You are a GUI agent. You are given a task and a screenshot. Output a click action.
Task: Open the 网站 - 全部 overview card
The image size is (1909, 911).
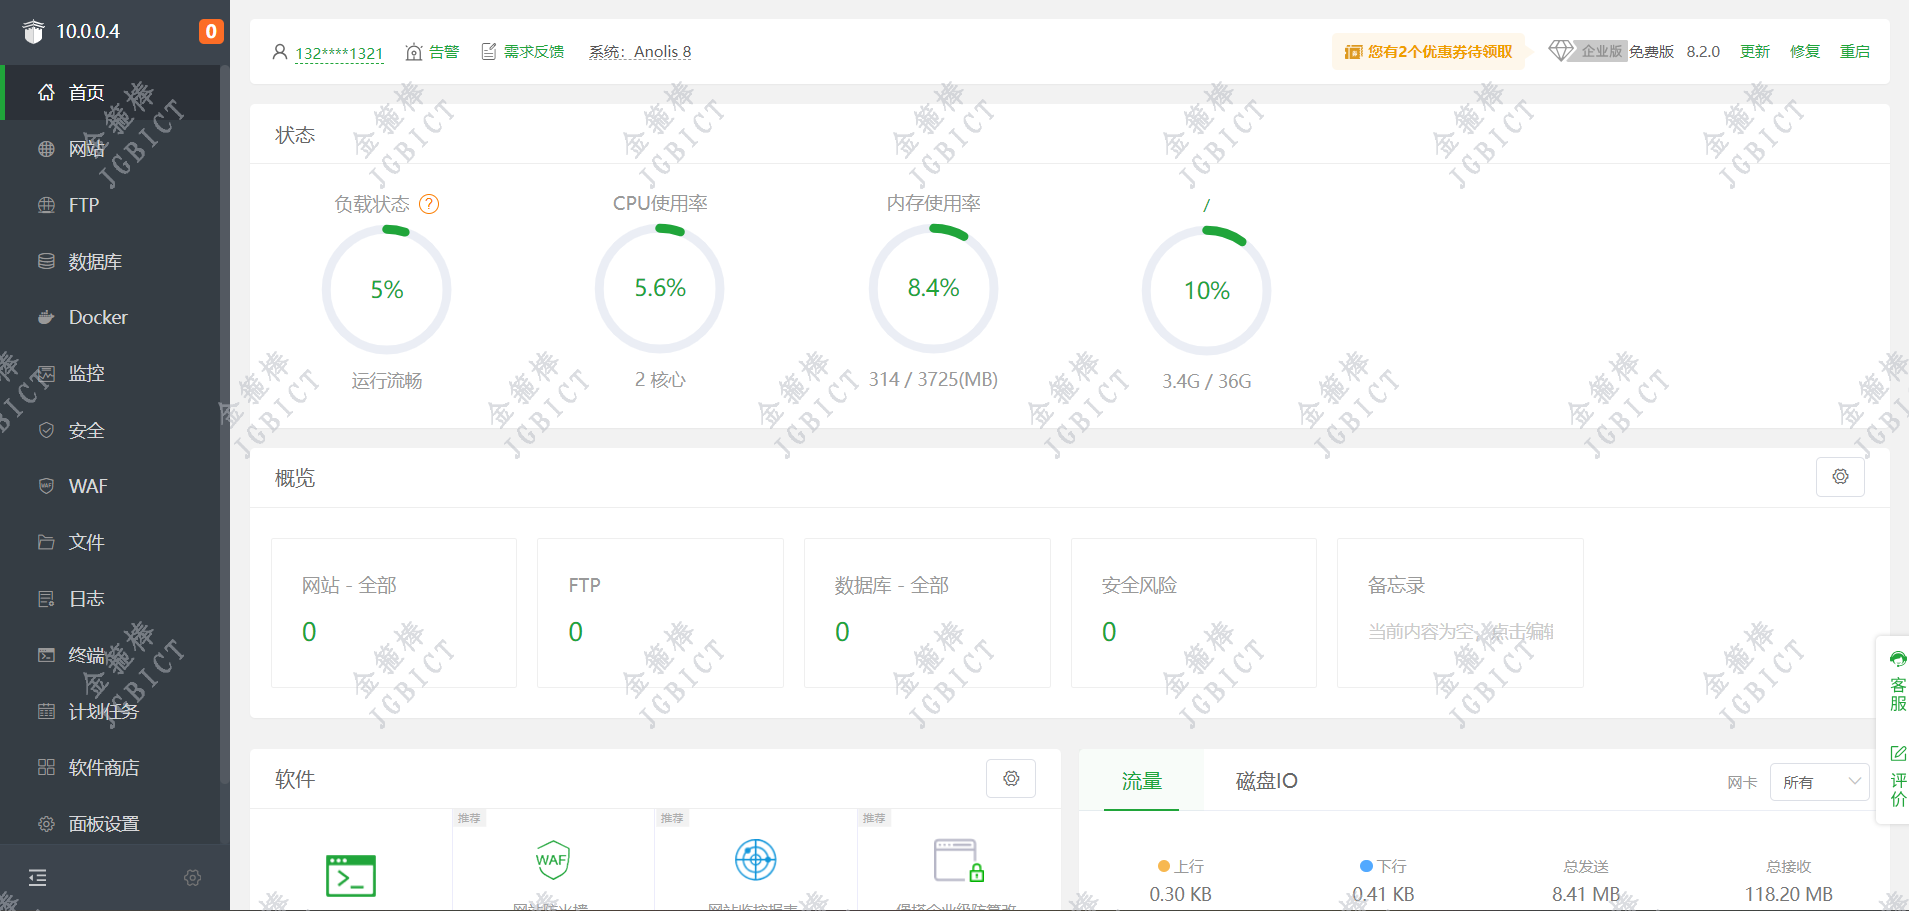point(394,613)
